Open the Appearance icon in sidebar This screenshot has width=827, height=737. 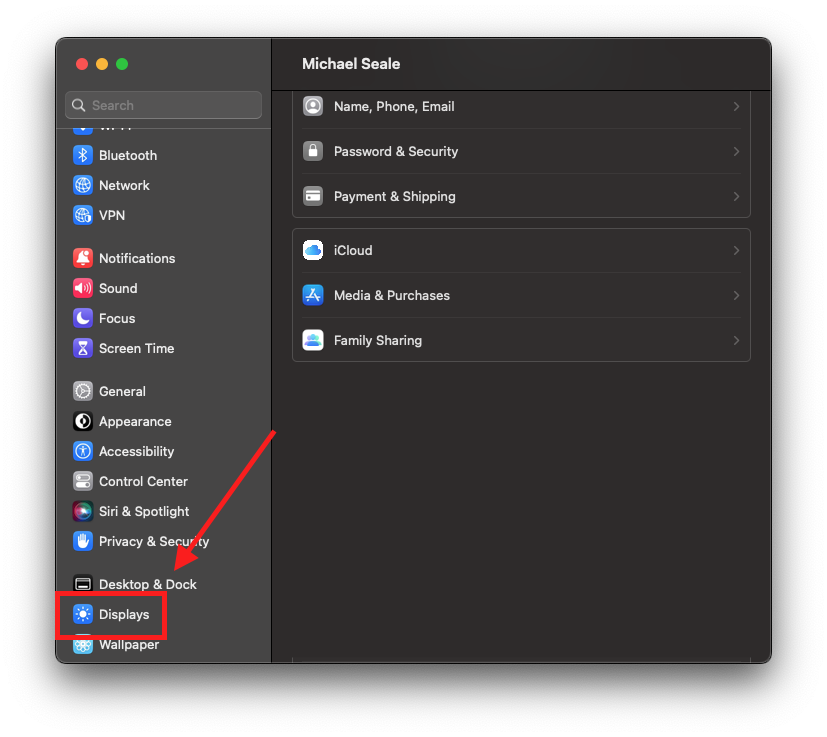coord(83,421)
